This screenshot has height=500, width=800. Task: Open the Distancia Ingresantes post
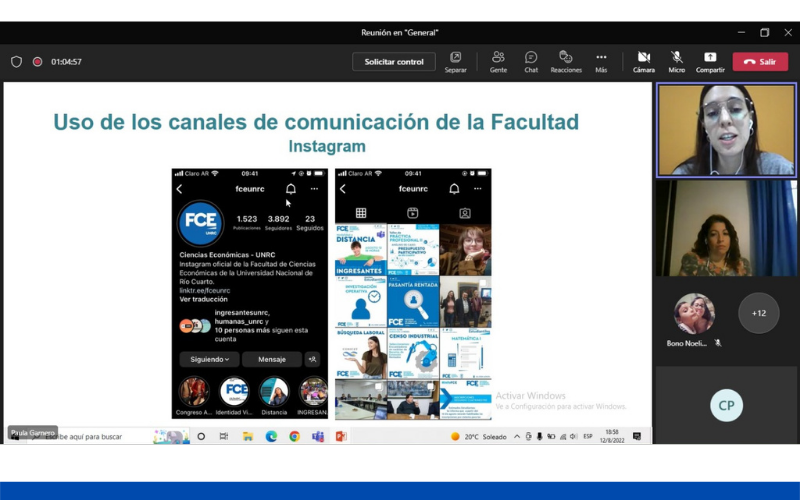point(361,249)
